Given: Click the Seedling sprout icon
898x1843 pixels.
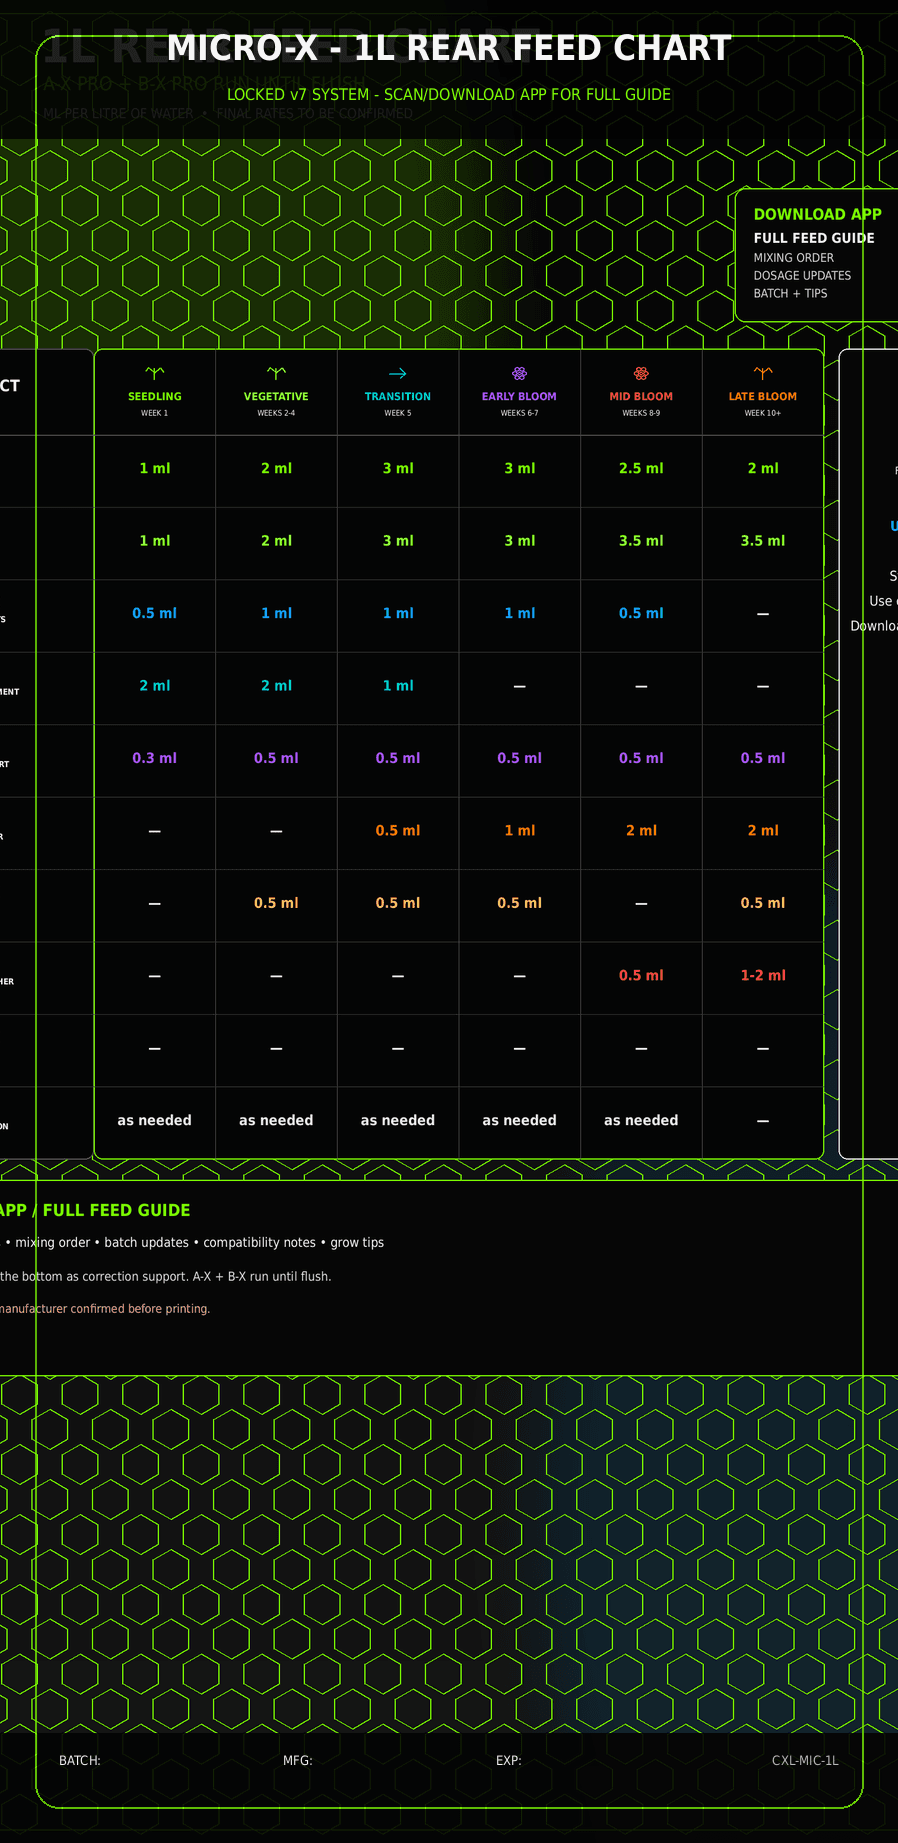Looking at the screenshot, I should (155, 373).
